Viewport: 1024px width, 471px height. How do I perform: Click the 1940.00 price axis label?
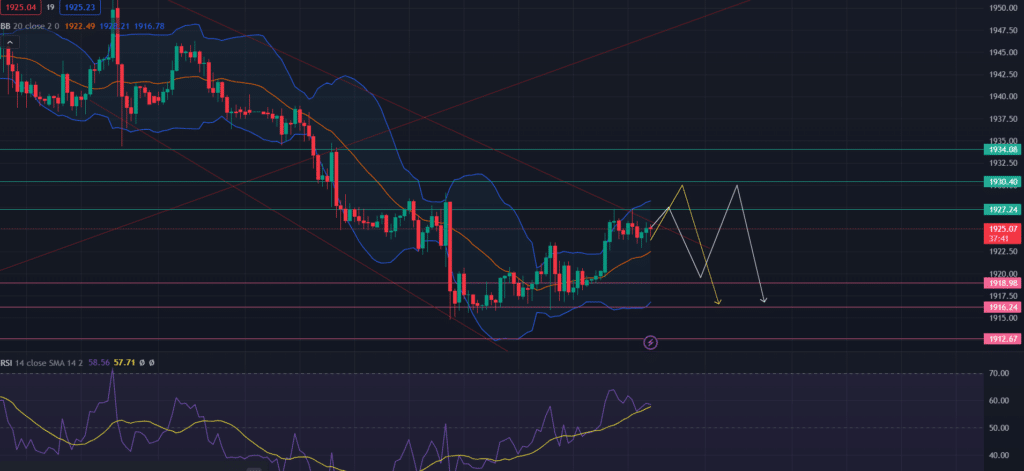[x=1004, y=97]
